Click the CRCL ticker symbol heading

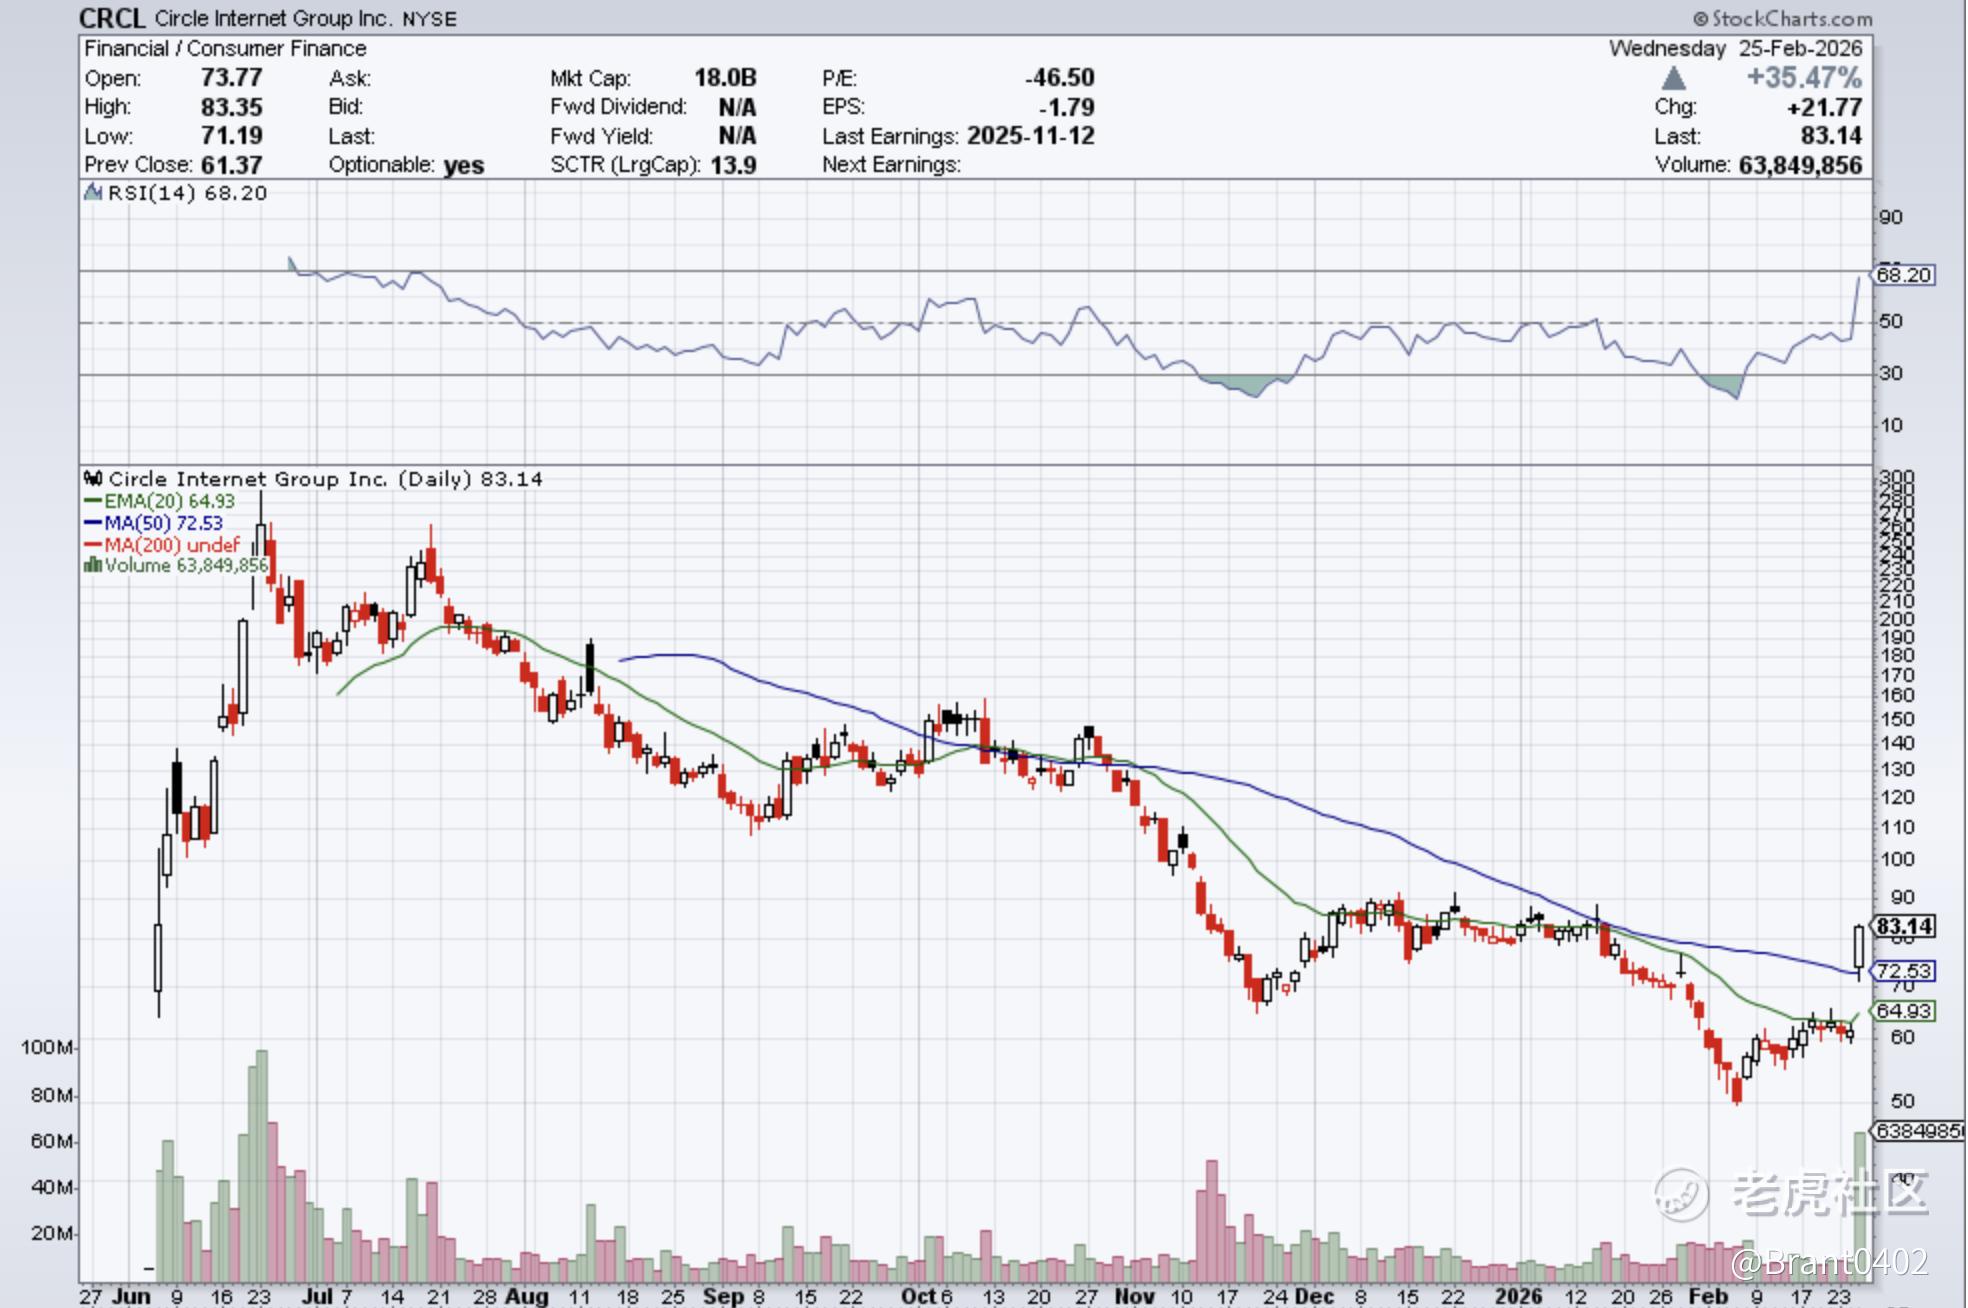[x=112, y=18]
